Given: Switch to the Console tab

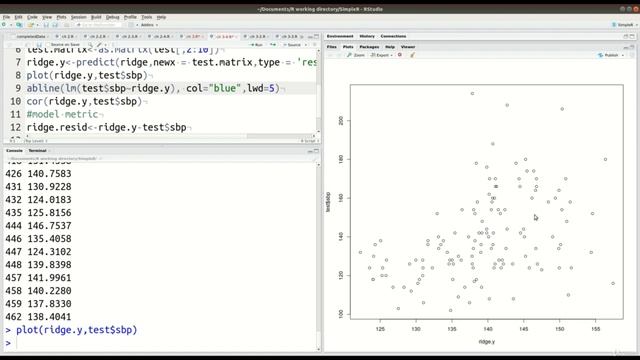Looking at the screenshot, I should click(x=14, y=151).
